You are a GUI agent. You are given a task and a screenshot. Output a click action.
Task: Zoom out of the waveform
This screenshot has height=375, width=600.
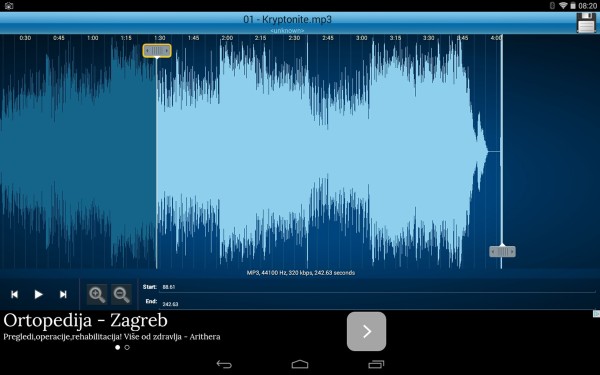[x=121, y=295]
